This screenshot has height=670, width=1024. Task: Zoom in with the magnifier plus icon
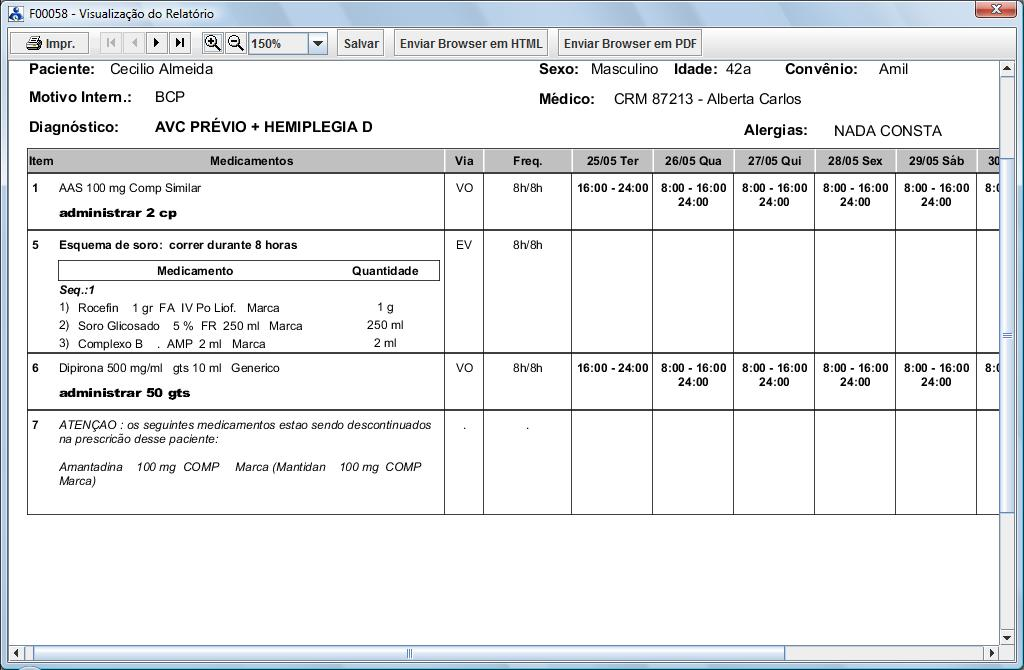(212, 43)
